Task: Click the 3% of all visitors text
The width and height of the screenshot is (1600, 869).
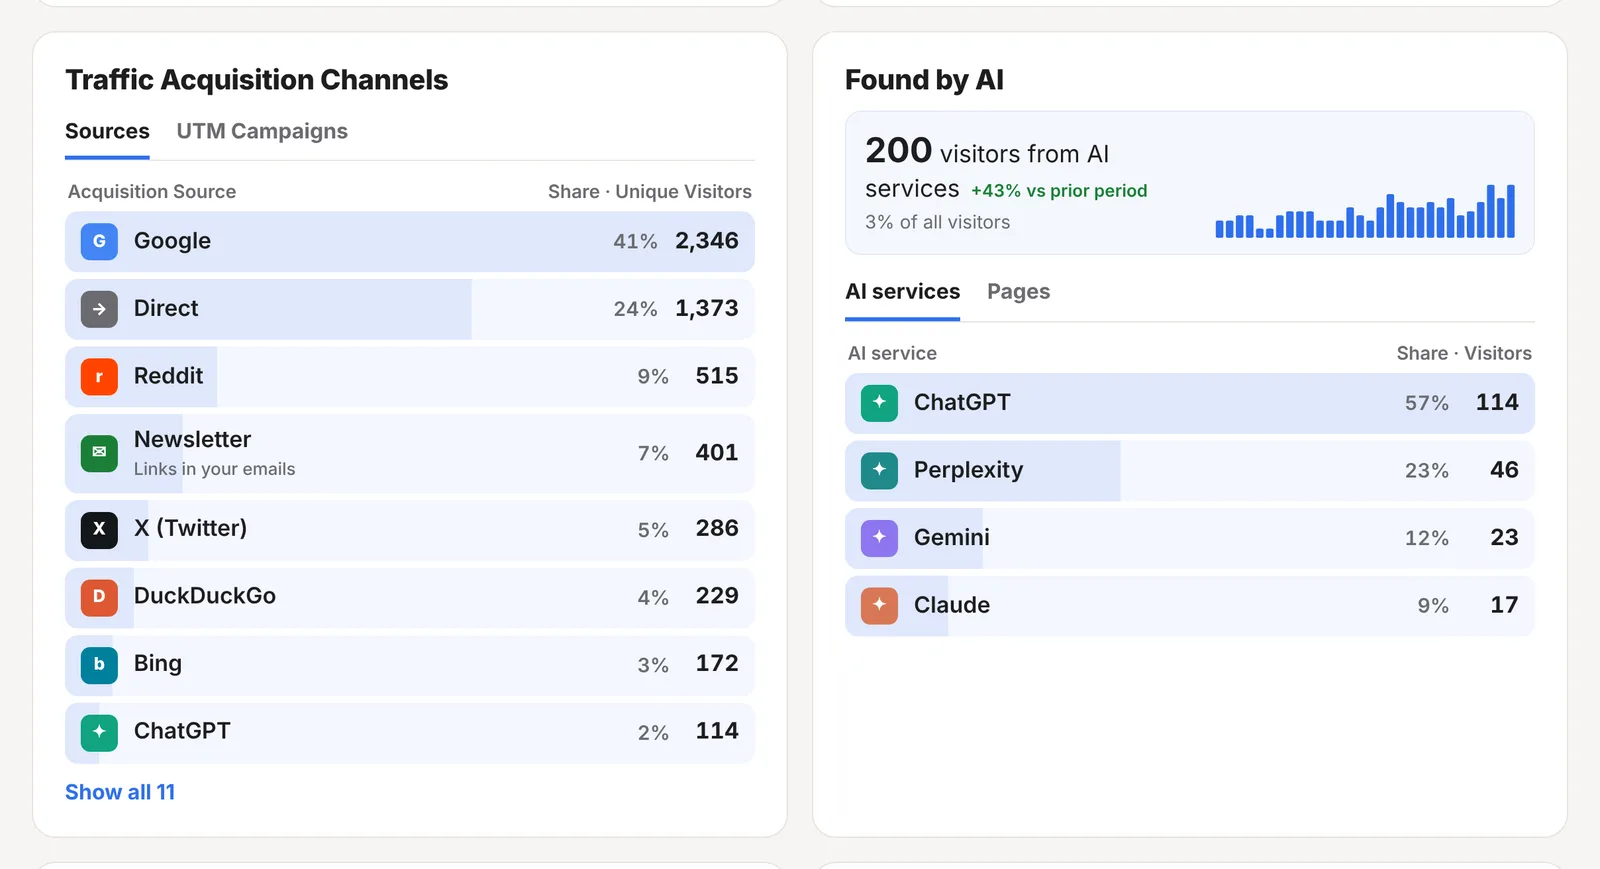Action: coord(937,222)
